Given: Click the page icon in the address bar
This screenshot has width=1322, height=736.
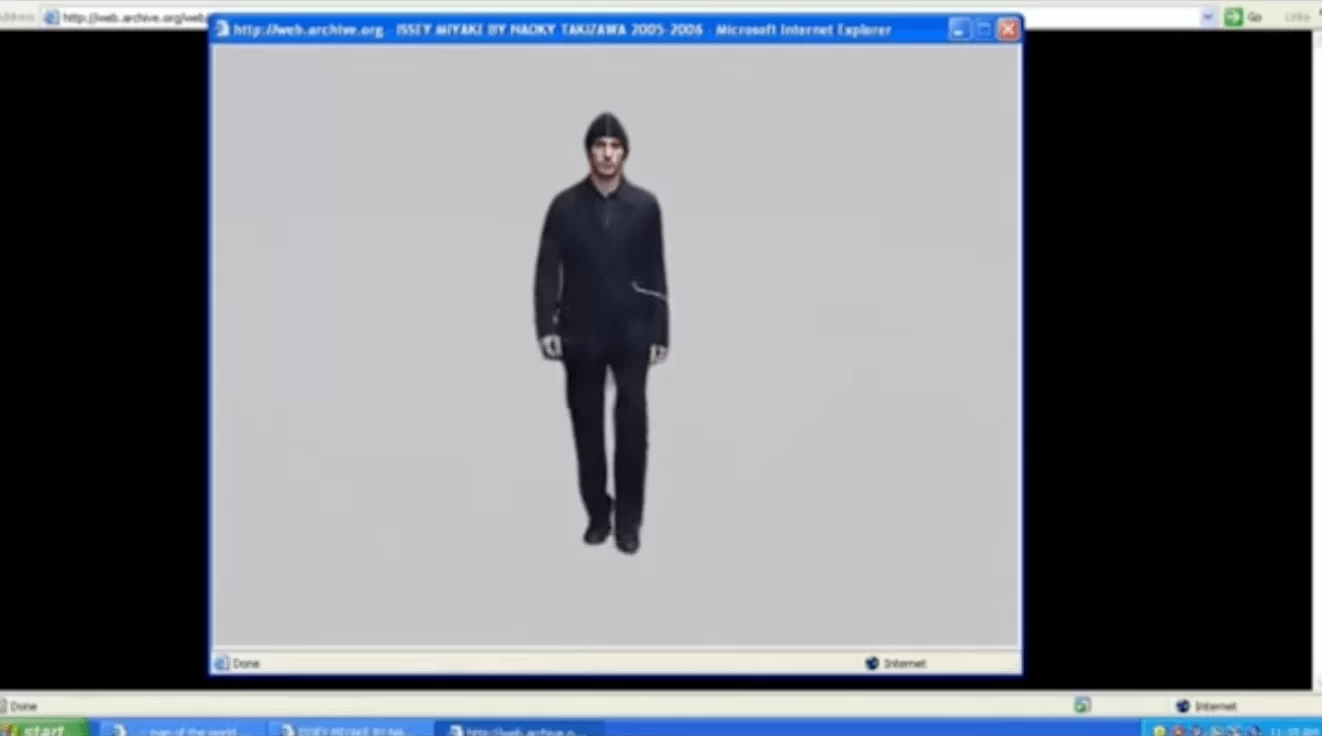Looking at the screenshot, I should click(x=51, y=18).
